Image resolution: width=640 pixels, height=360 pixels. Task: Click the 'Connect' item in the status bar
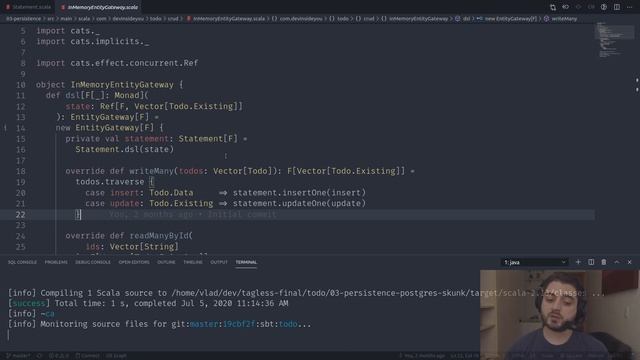click(x=87, y=356)
